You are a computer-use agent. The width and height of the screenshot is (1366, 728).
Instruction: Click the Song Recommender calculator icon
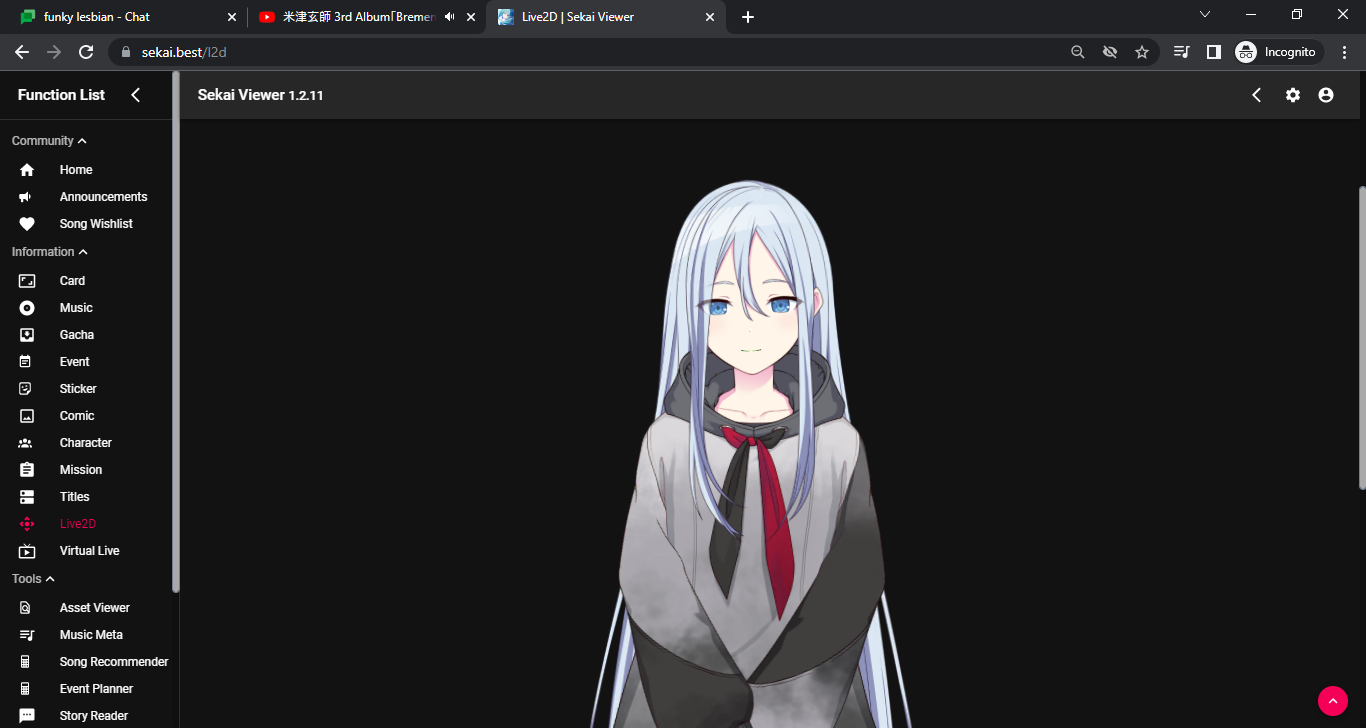pyautogui.click(x=27, y=662)
